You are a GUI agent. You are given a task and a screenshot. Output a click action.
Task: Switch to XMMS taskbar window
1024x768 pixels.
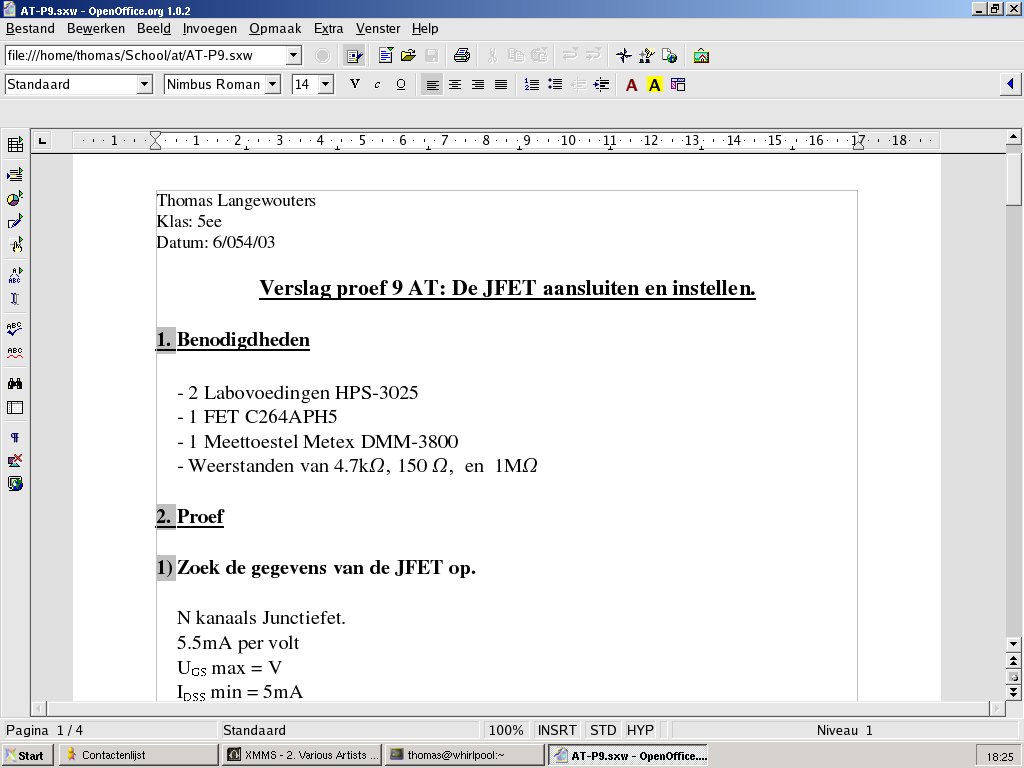click(302, 756)
